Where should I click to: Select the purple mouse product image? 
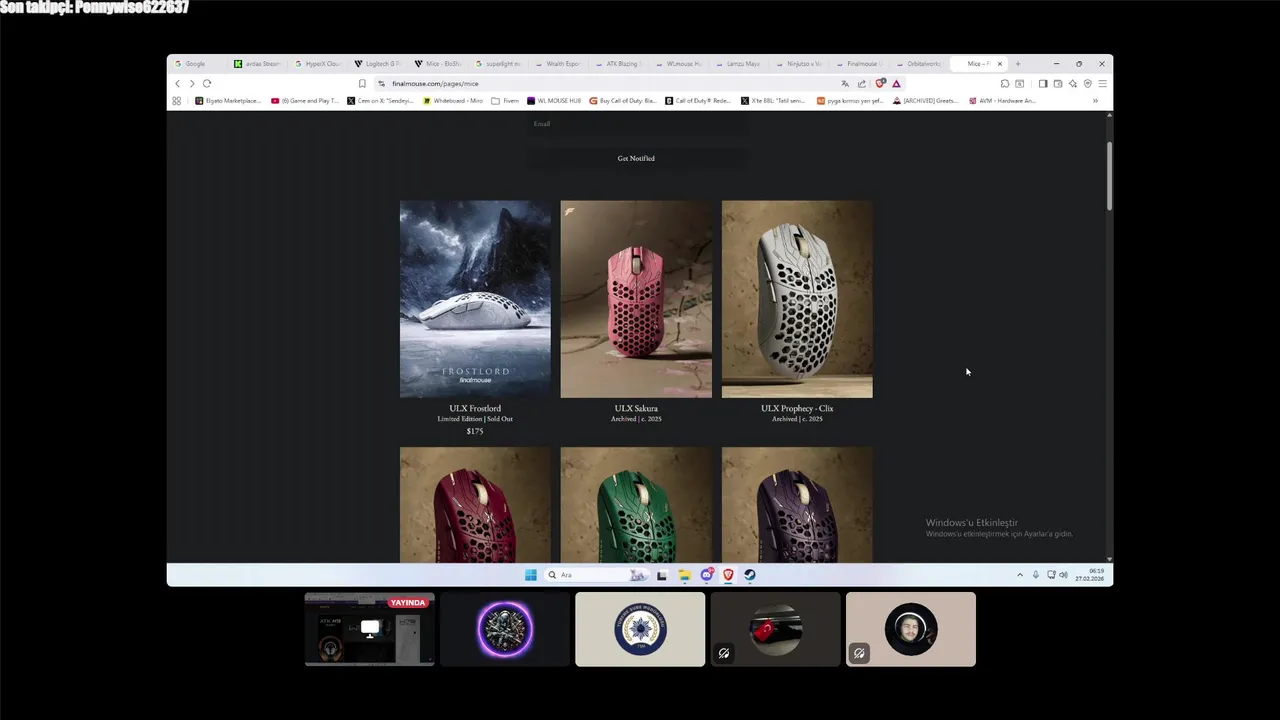click(797, 504)
